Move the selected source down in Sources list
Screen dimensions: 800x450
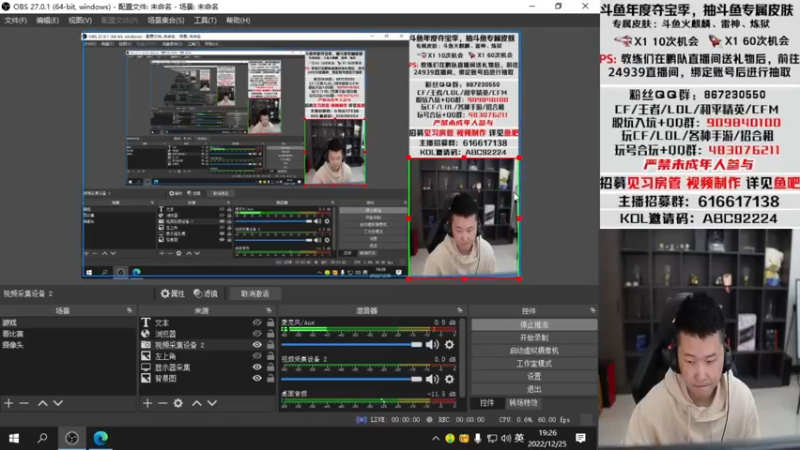point(212,403)
